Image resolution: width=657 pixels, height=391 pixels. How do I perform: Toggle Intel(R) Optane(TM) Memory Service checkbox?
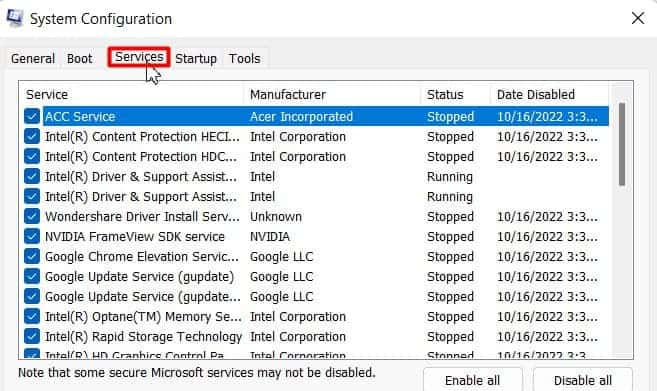32,316
